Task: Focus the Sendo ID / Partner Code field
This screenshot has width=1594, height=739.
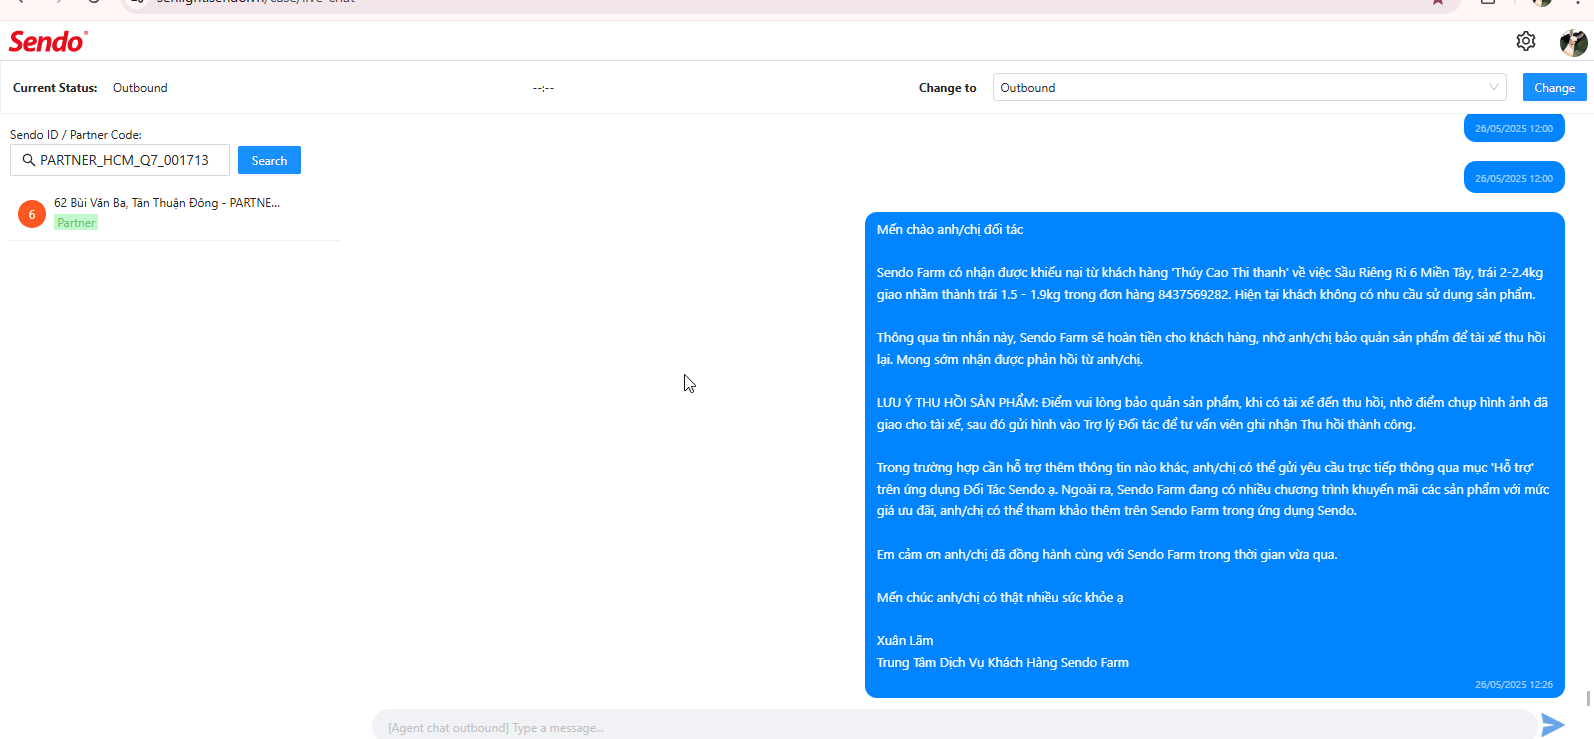Action: point(120,160)
